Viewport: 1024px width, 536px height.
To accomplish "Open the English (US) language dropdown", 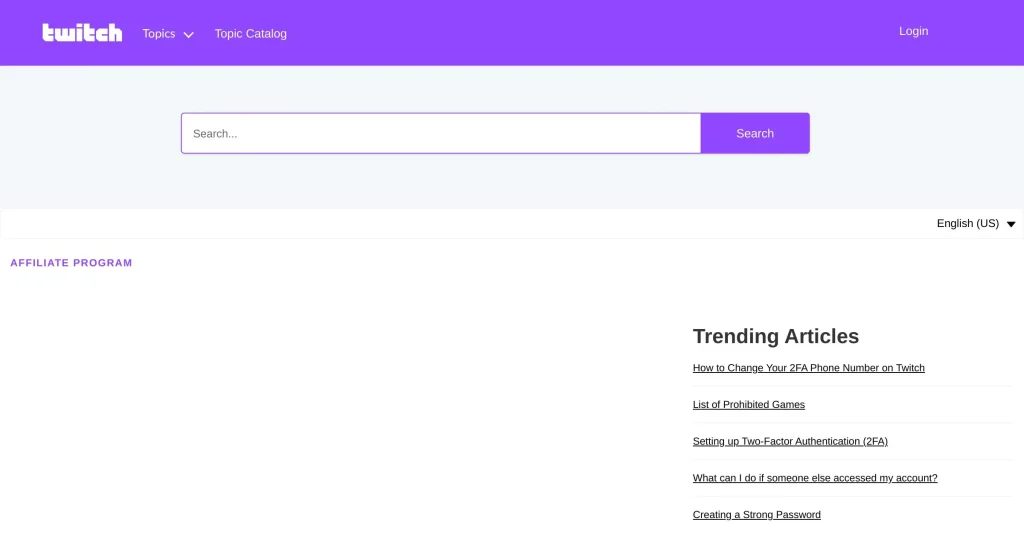I will pyautogui.click(x=976, y=223).
